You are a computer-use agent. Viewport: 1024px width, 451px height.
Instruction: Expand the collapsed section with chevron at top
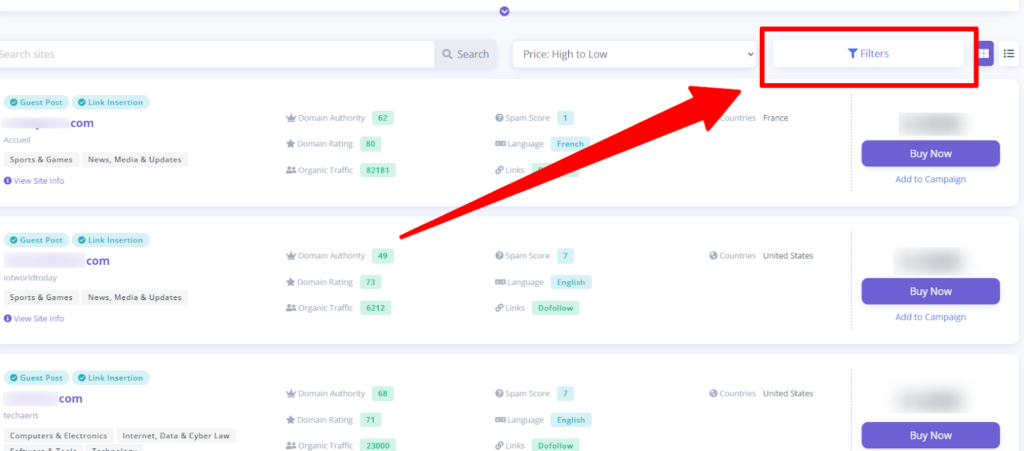pyautogui.click(x=504, y=11)
